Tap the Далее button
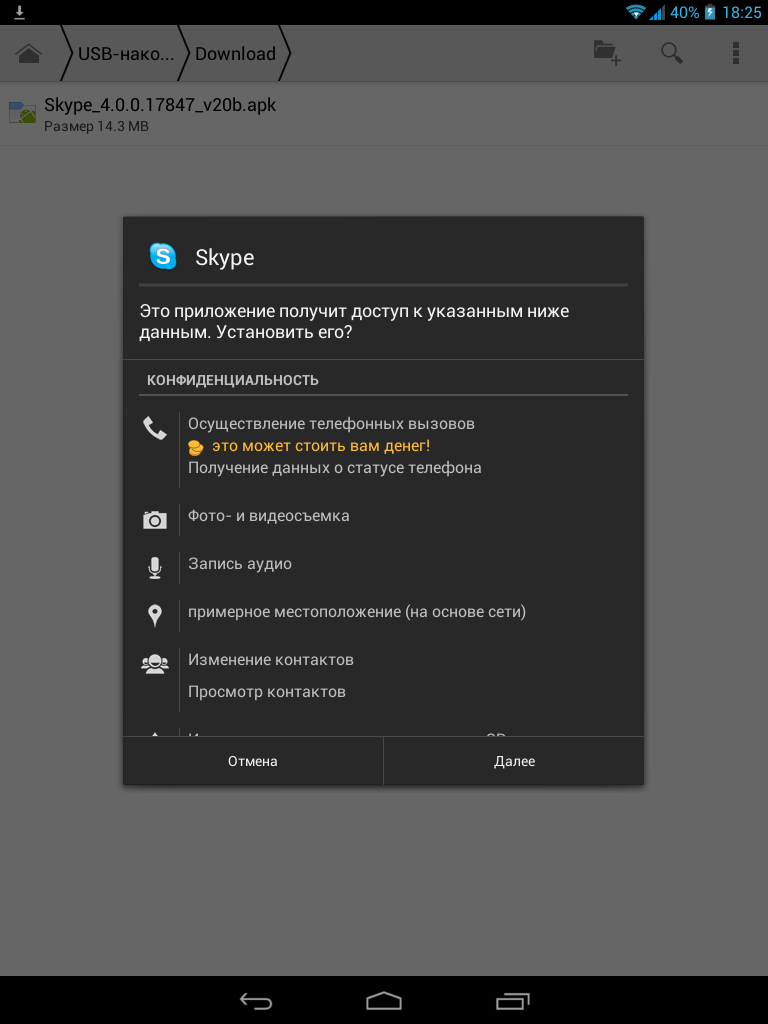Viewport: 768px width, 1024px height. [514, 761]
